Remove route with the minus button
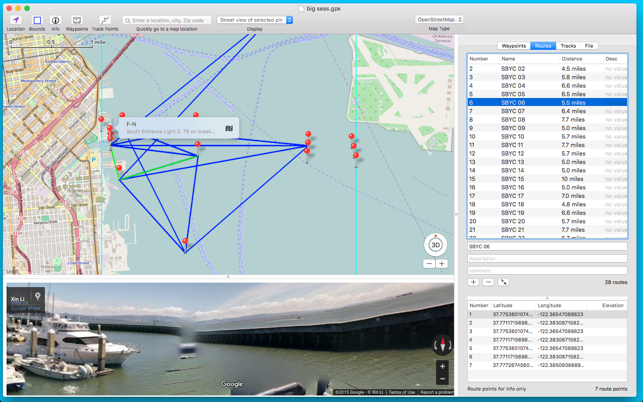 pos(488,282)
